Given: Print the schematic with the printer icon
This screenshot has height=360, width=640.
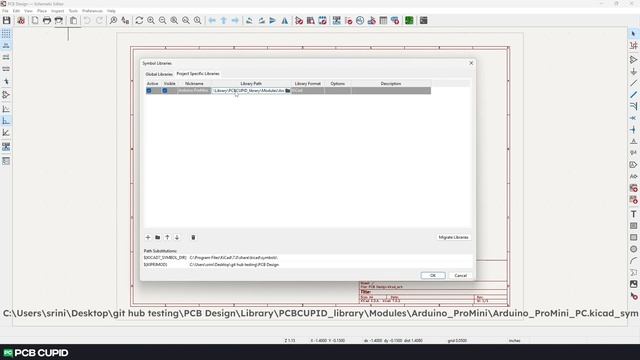Looking at the screenshot, I should point(47,20).
